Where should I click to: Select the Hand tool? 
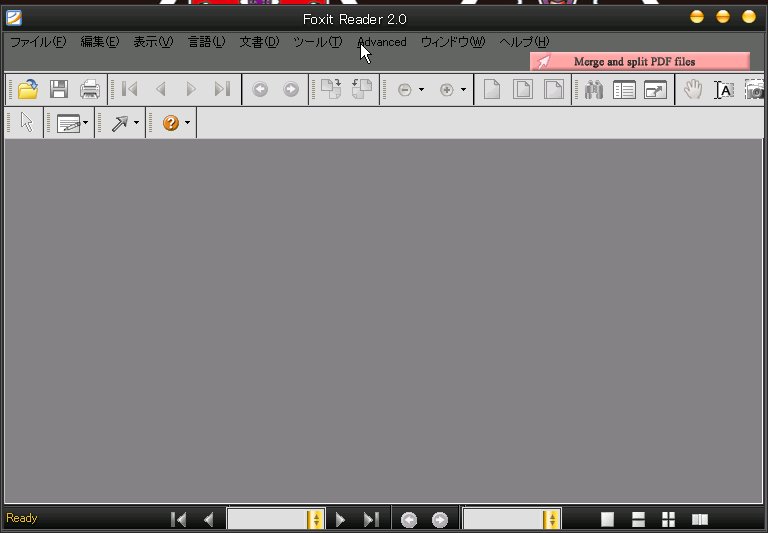693,90
